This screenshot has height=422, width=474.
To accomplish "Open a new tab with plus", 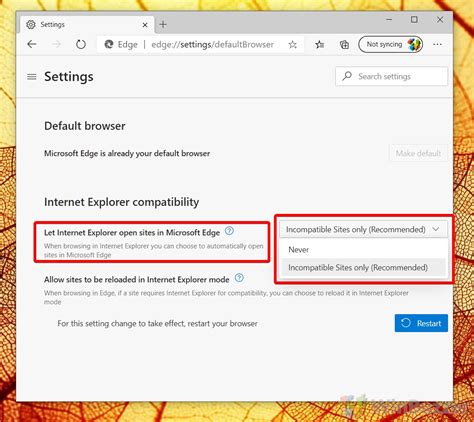I will (x=163, y=24).
